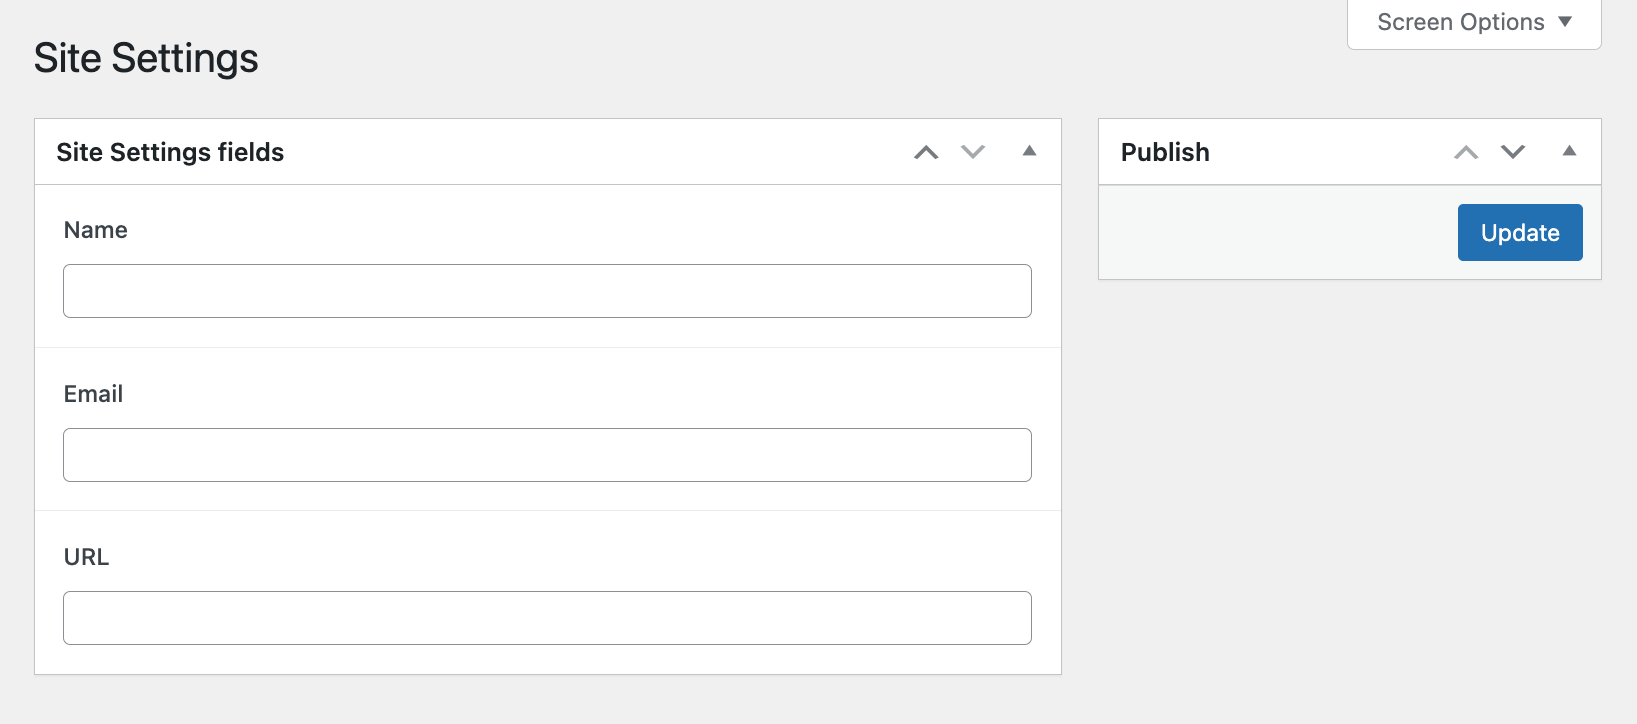Image resolution: width=1637 pixels, height=724 pixels.
Task: Move the Site Settings fields box up
Action: coord(925,152)
